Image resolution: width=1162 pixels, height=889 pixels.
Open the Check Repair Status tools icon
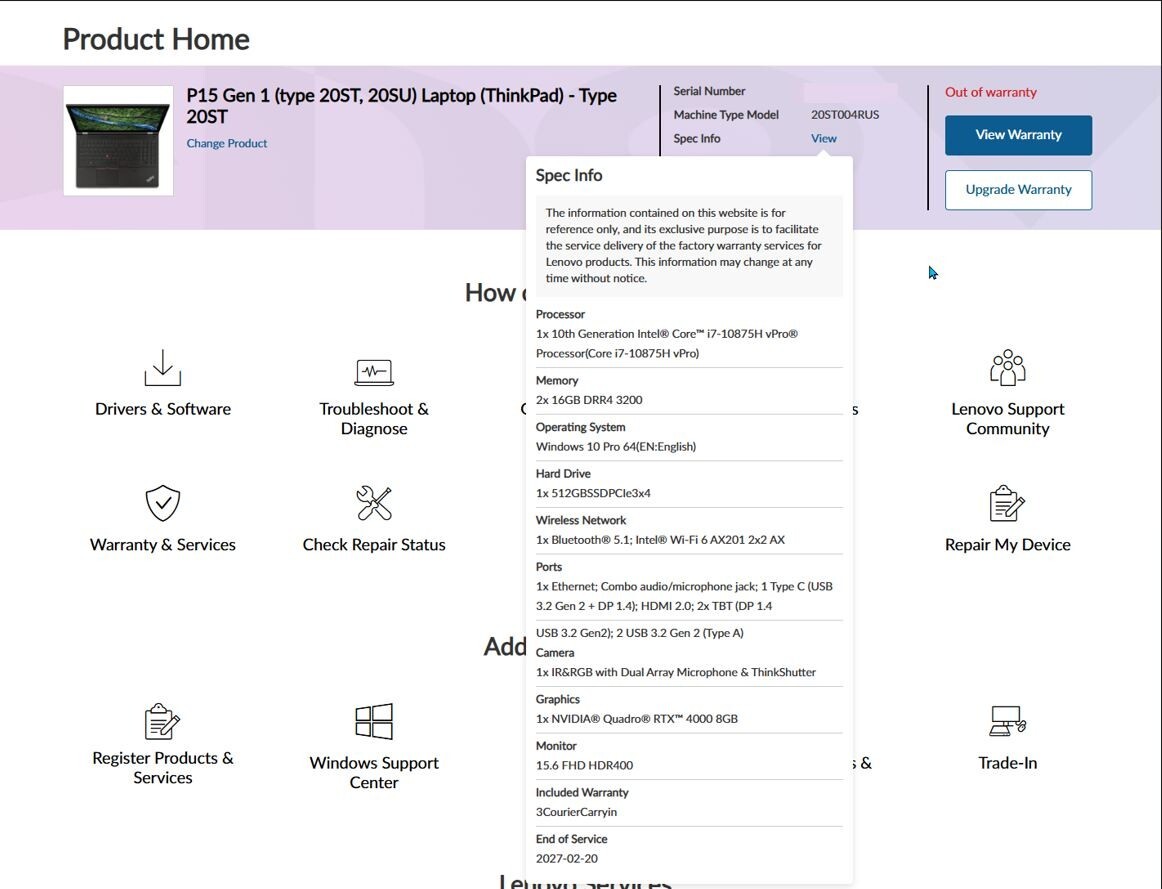coord(374,504)
